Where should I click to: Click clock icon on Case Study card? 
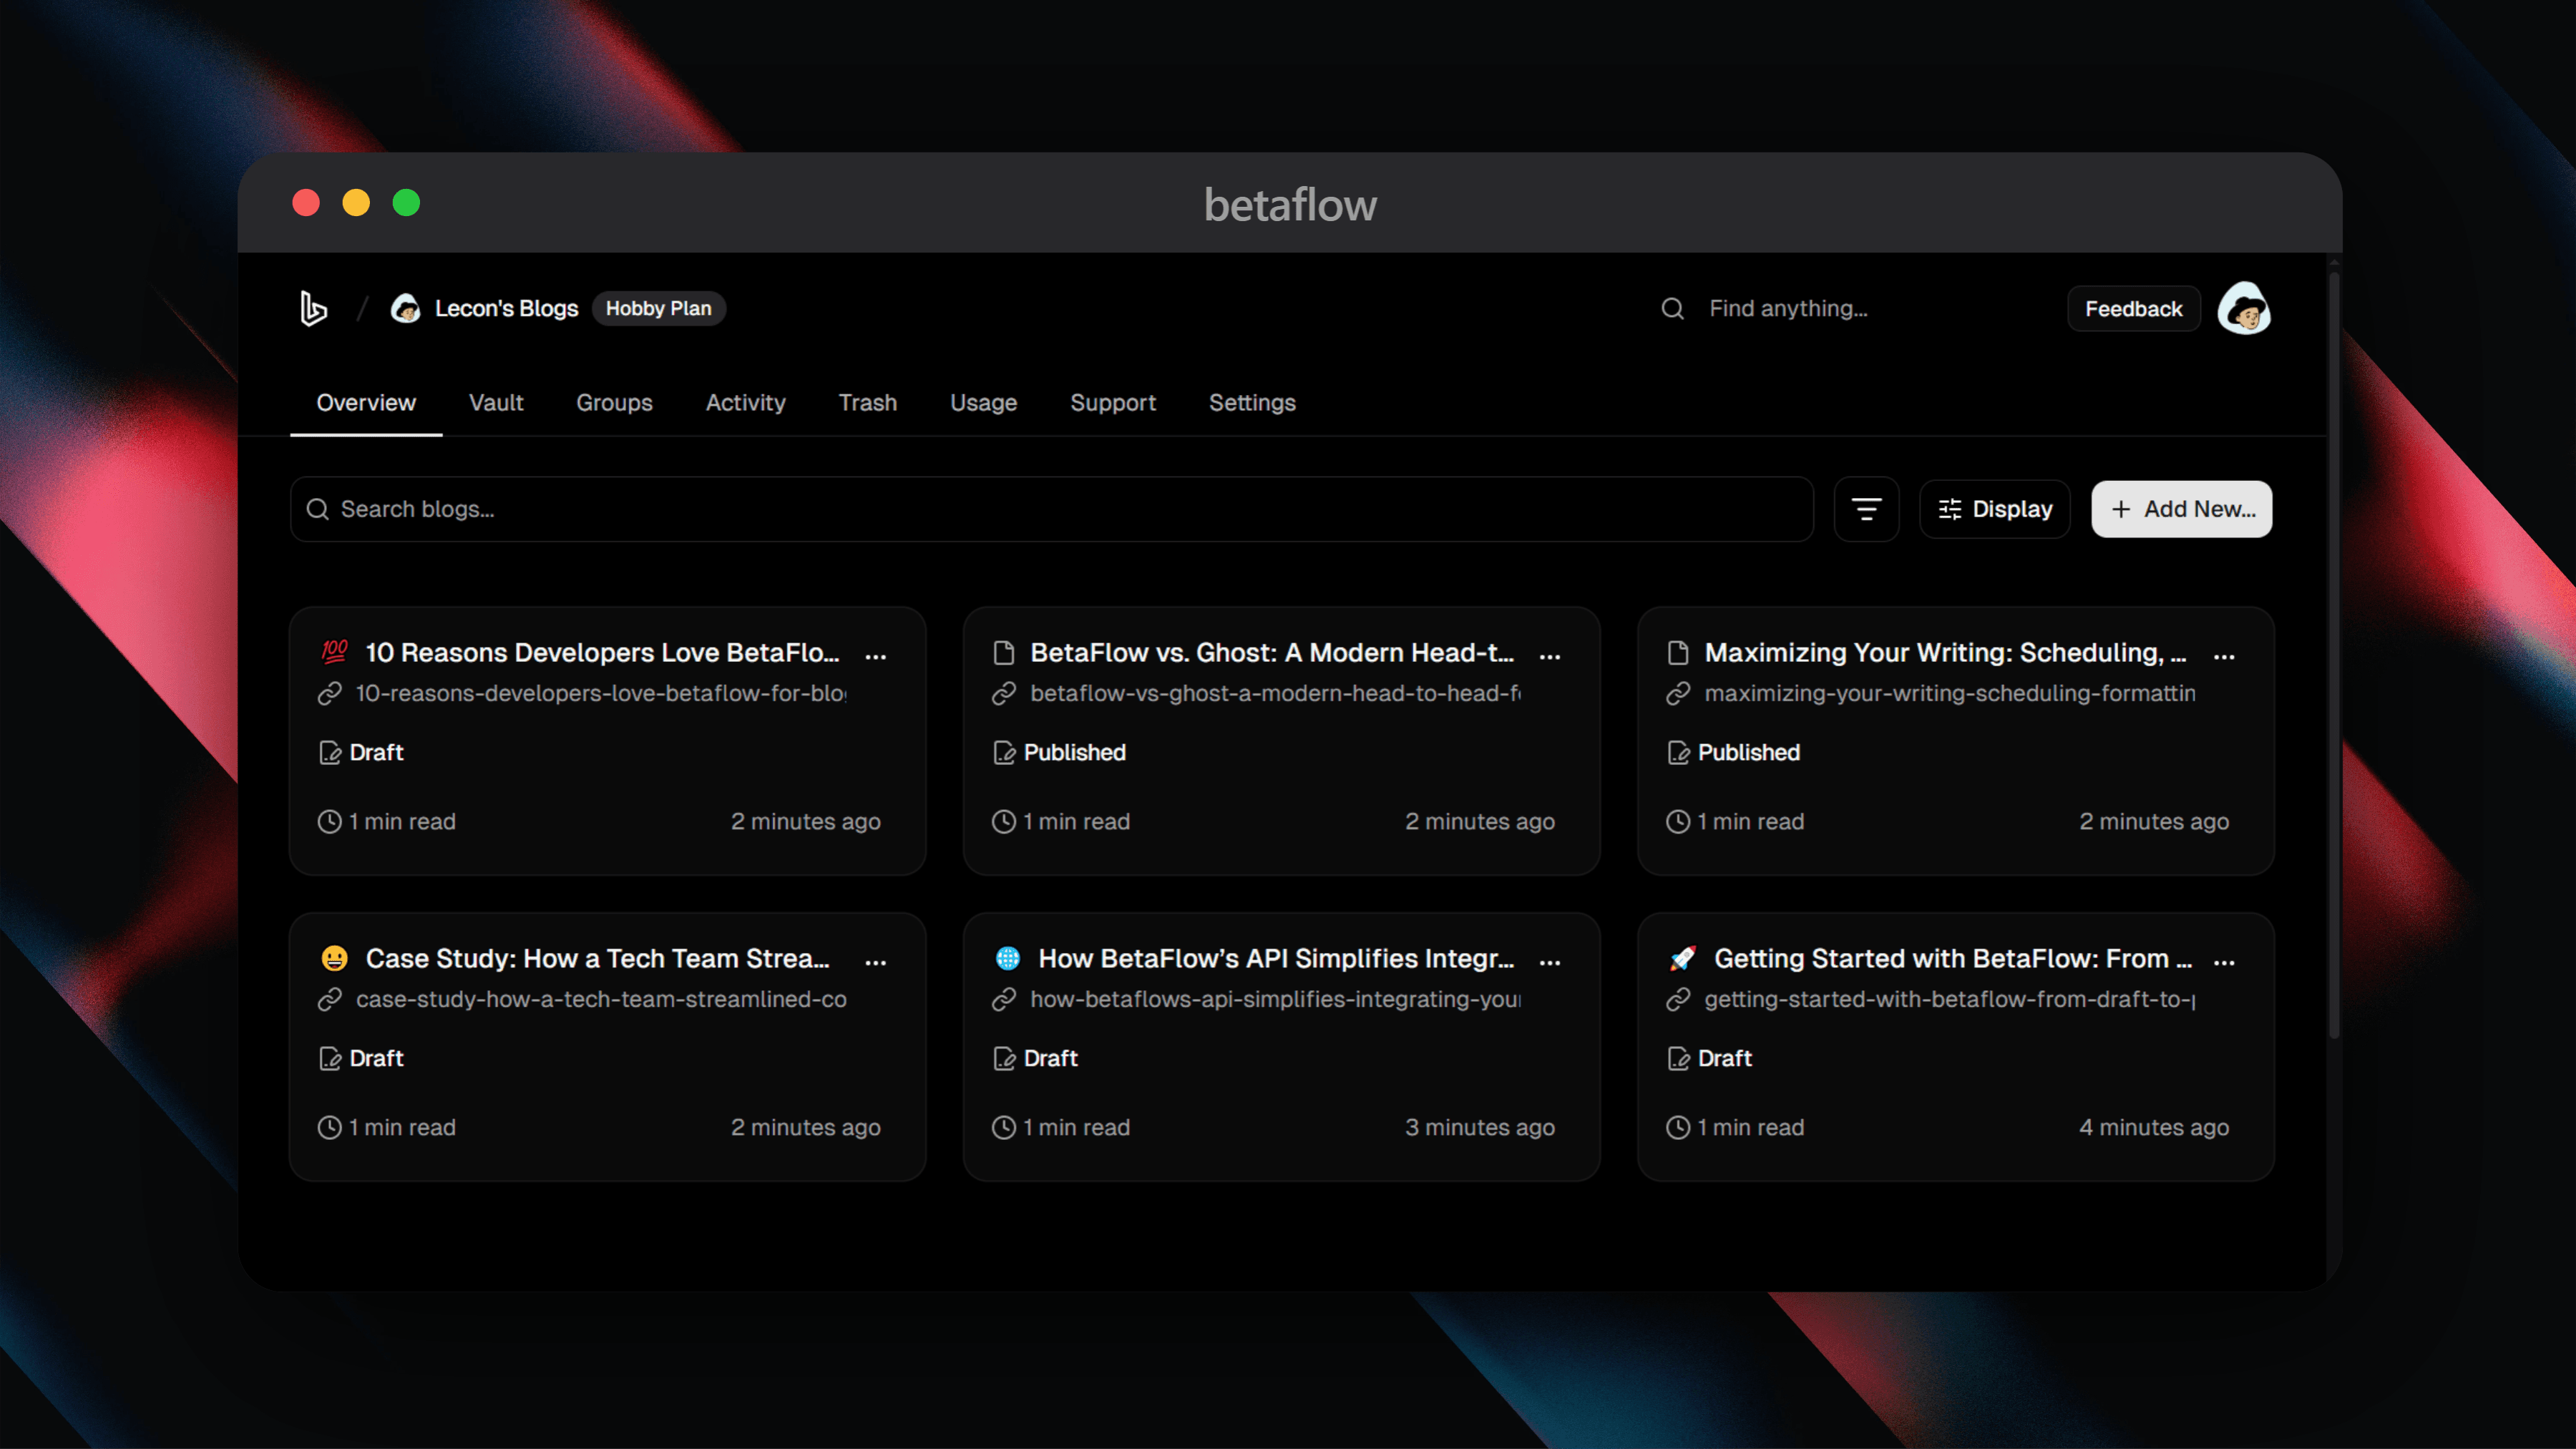(x=330, y=1128)
